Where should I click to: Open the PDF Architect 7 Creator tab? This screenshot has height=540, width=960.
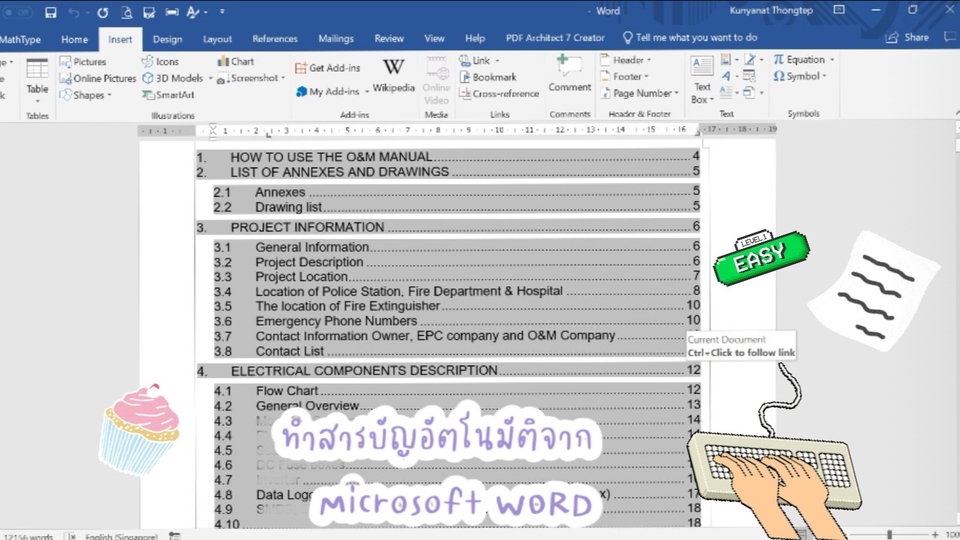pos(555,38)
